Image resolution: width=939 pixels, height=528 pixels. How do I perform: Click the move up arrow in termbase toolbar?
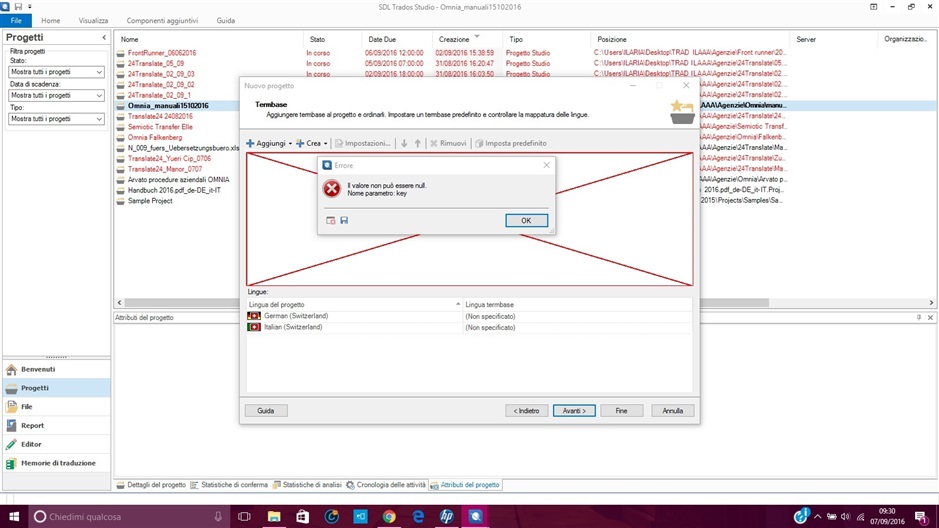pos(418,144)
